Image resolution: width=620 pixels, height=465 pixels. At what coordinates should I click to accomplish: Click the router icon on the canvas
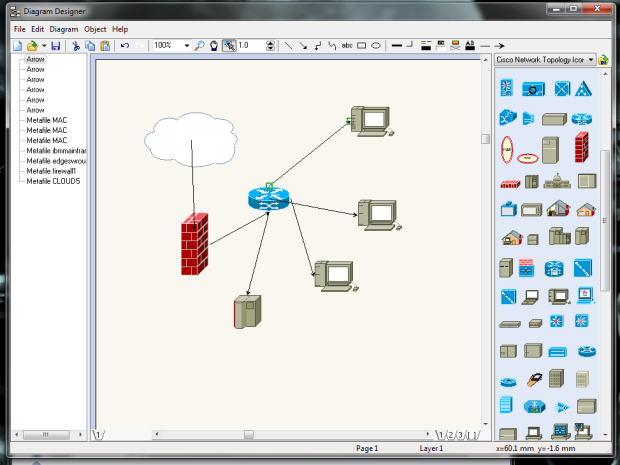[x=268, y=198]
